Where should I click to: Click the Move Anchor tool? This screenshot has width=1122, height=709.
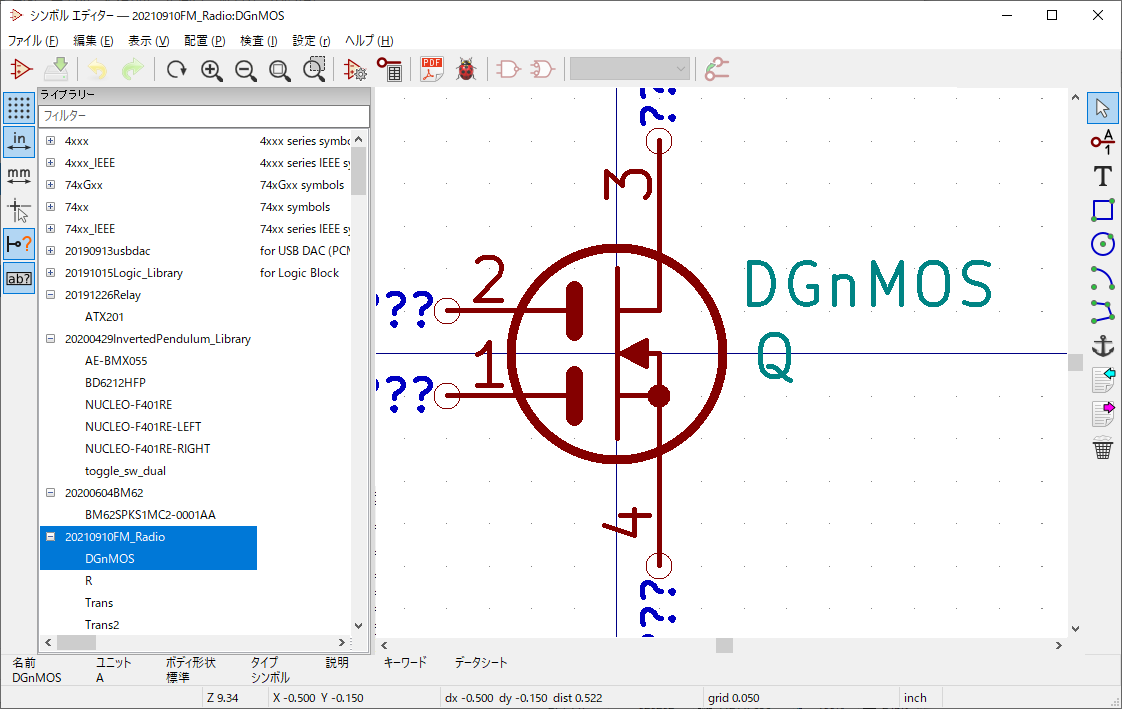click(x=1102, y=347)
